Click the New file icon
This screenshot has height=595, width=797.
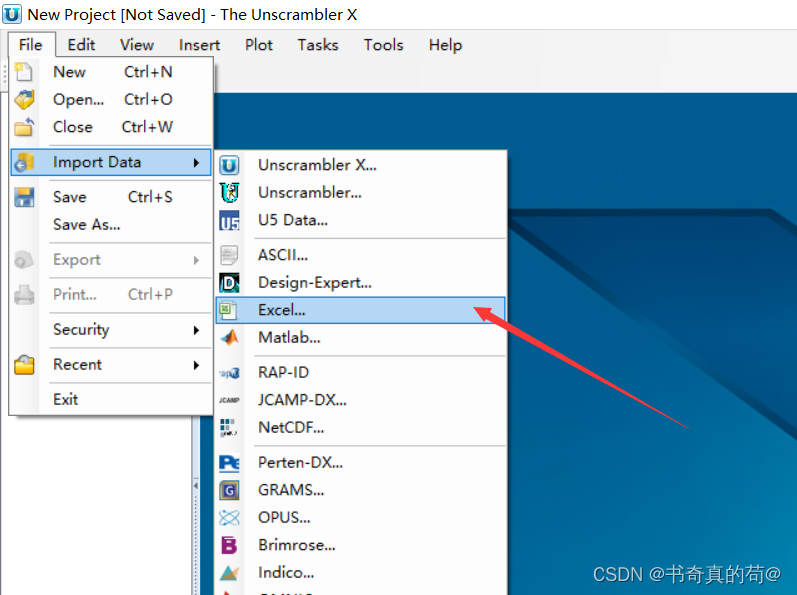(23, 72)
